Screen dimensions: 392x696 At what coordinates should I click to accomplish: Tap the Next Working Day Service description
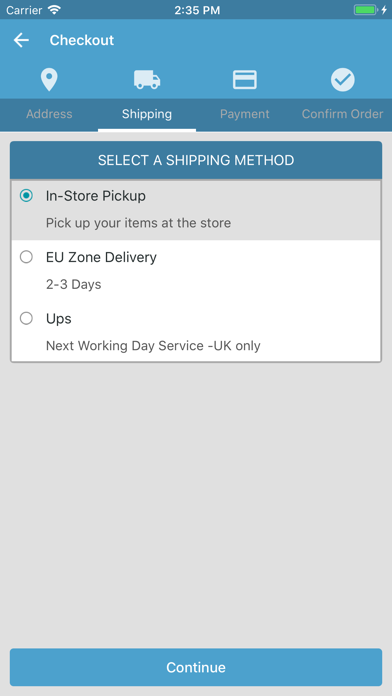tap(153, 345)
